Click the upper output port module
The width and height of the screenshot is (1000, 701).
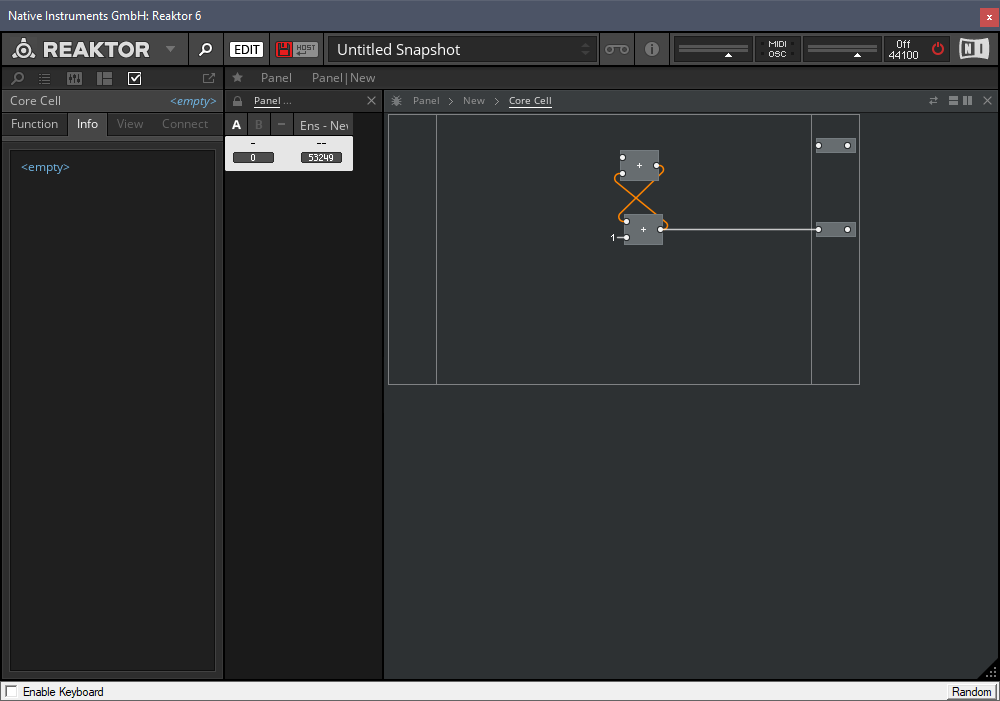pyautogui.click(x=835, y=145)
